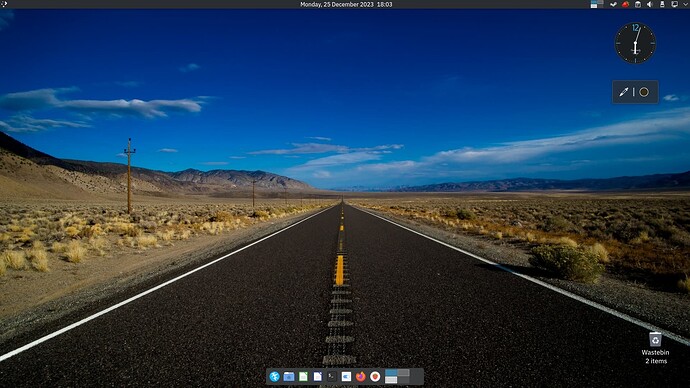Open the Wastebin desktop icon
690x388 pixels.
[655, 339]
